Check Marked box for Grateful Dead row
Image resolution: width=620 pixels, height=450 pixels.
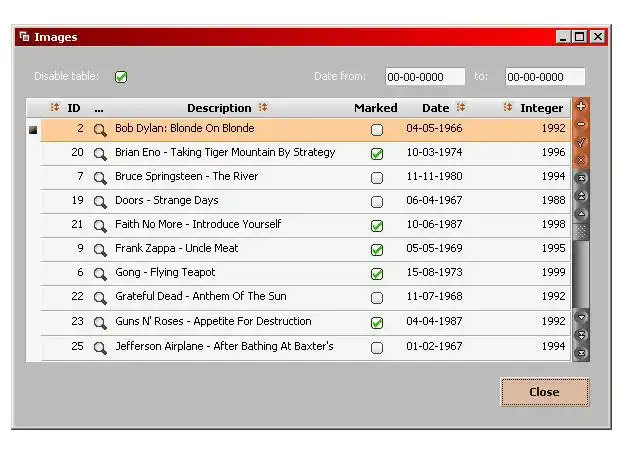coord(377,298)
